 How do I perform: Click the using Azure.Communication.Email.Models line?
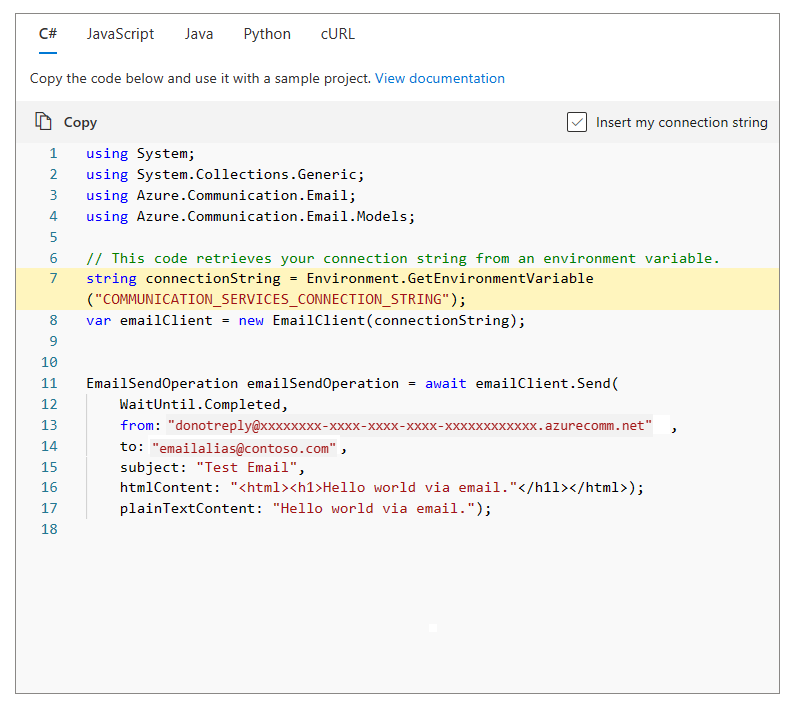(x=250, y=216)
